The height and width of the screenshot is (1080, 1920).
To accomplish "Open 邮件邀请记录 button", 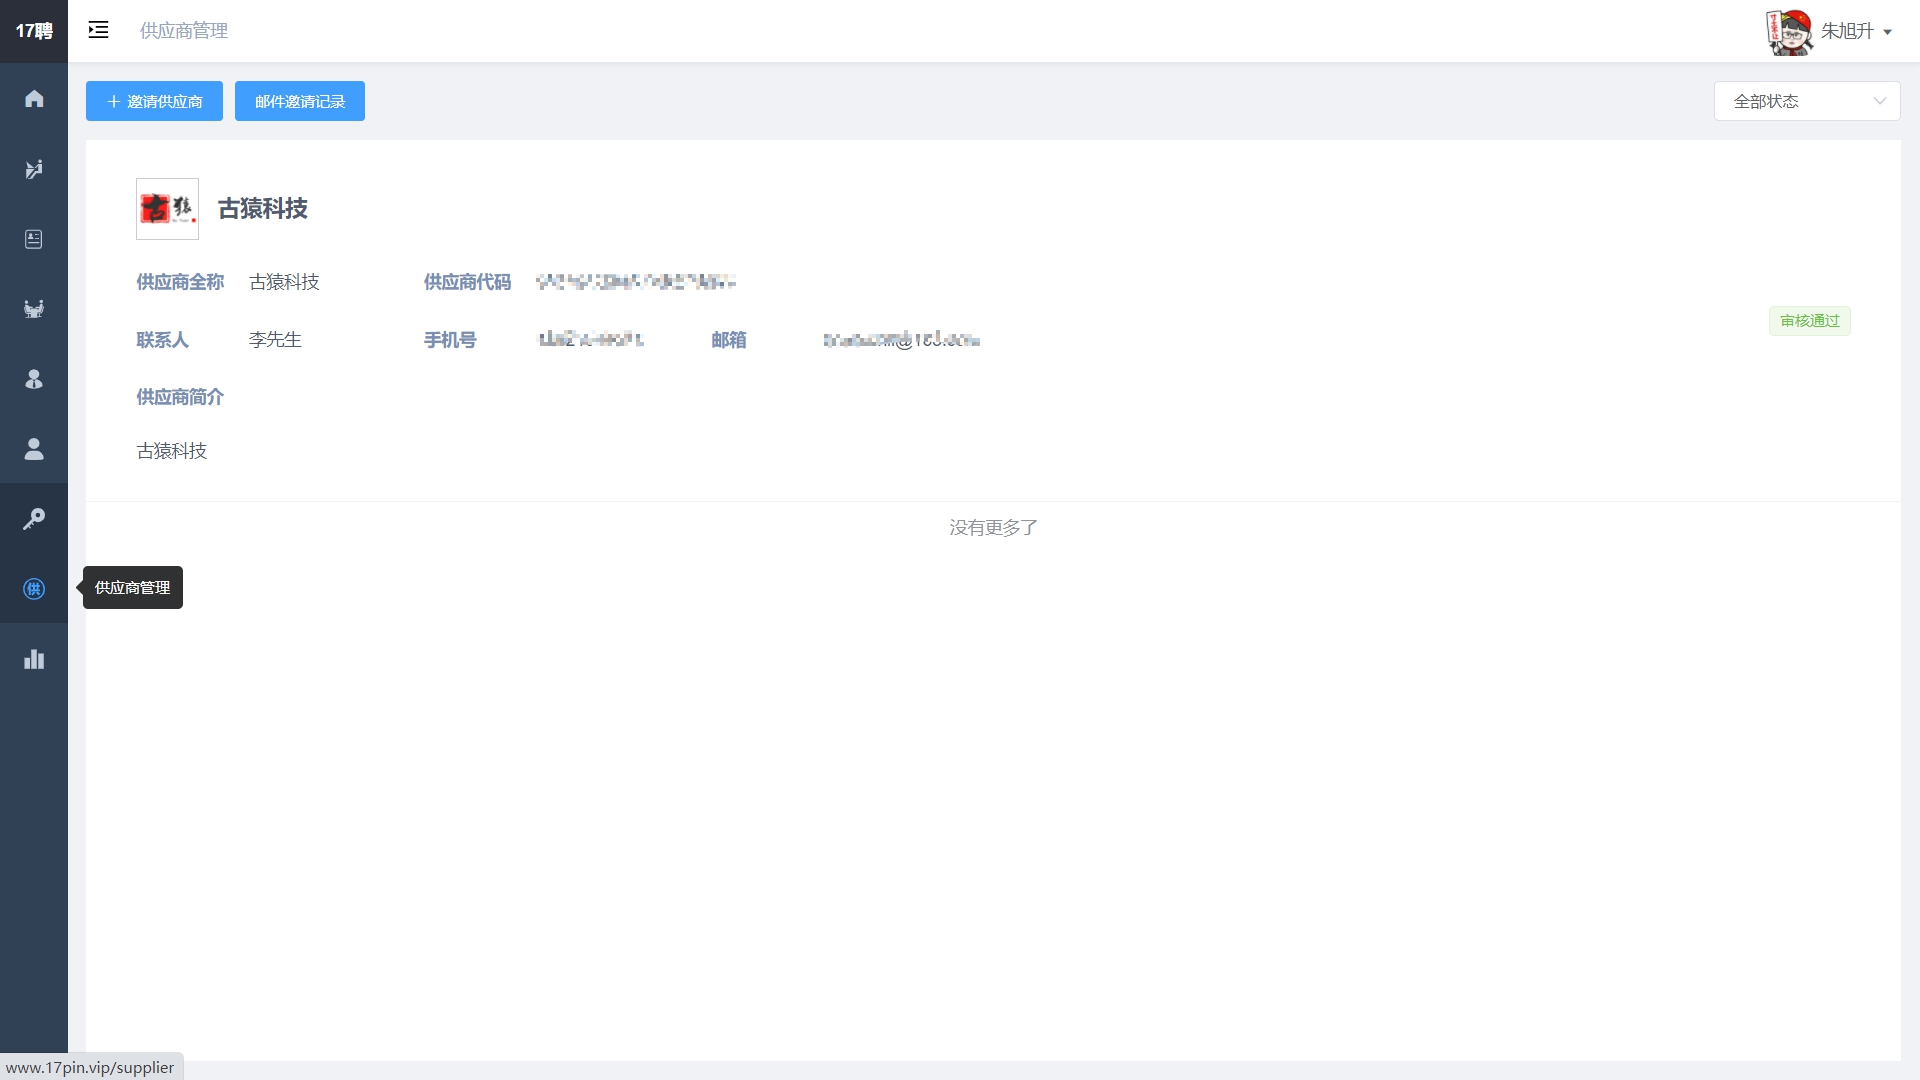I will pyautogui.click(x=299, y=101).
